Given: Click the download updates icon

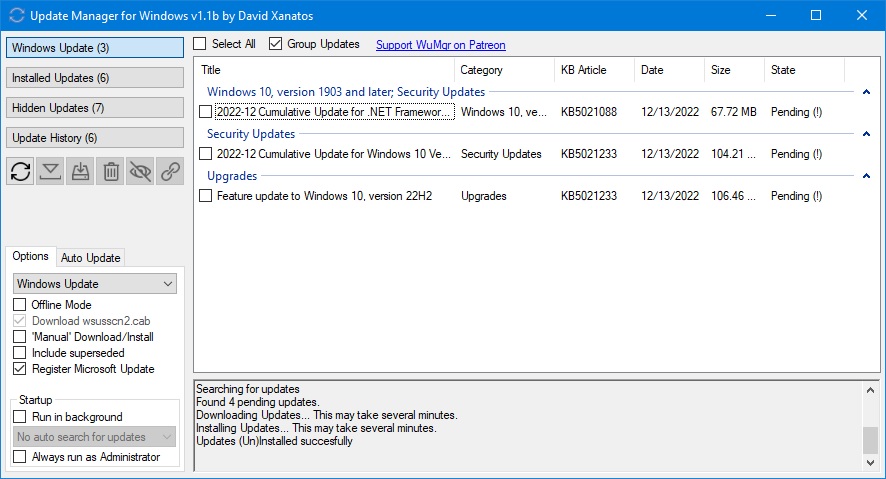Looking at the screenshot, I should point(50,171).
